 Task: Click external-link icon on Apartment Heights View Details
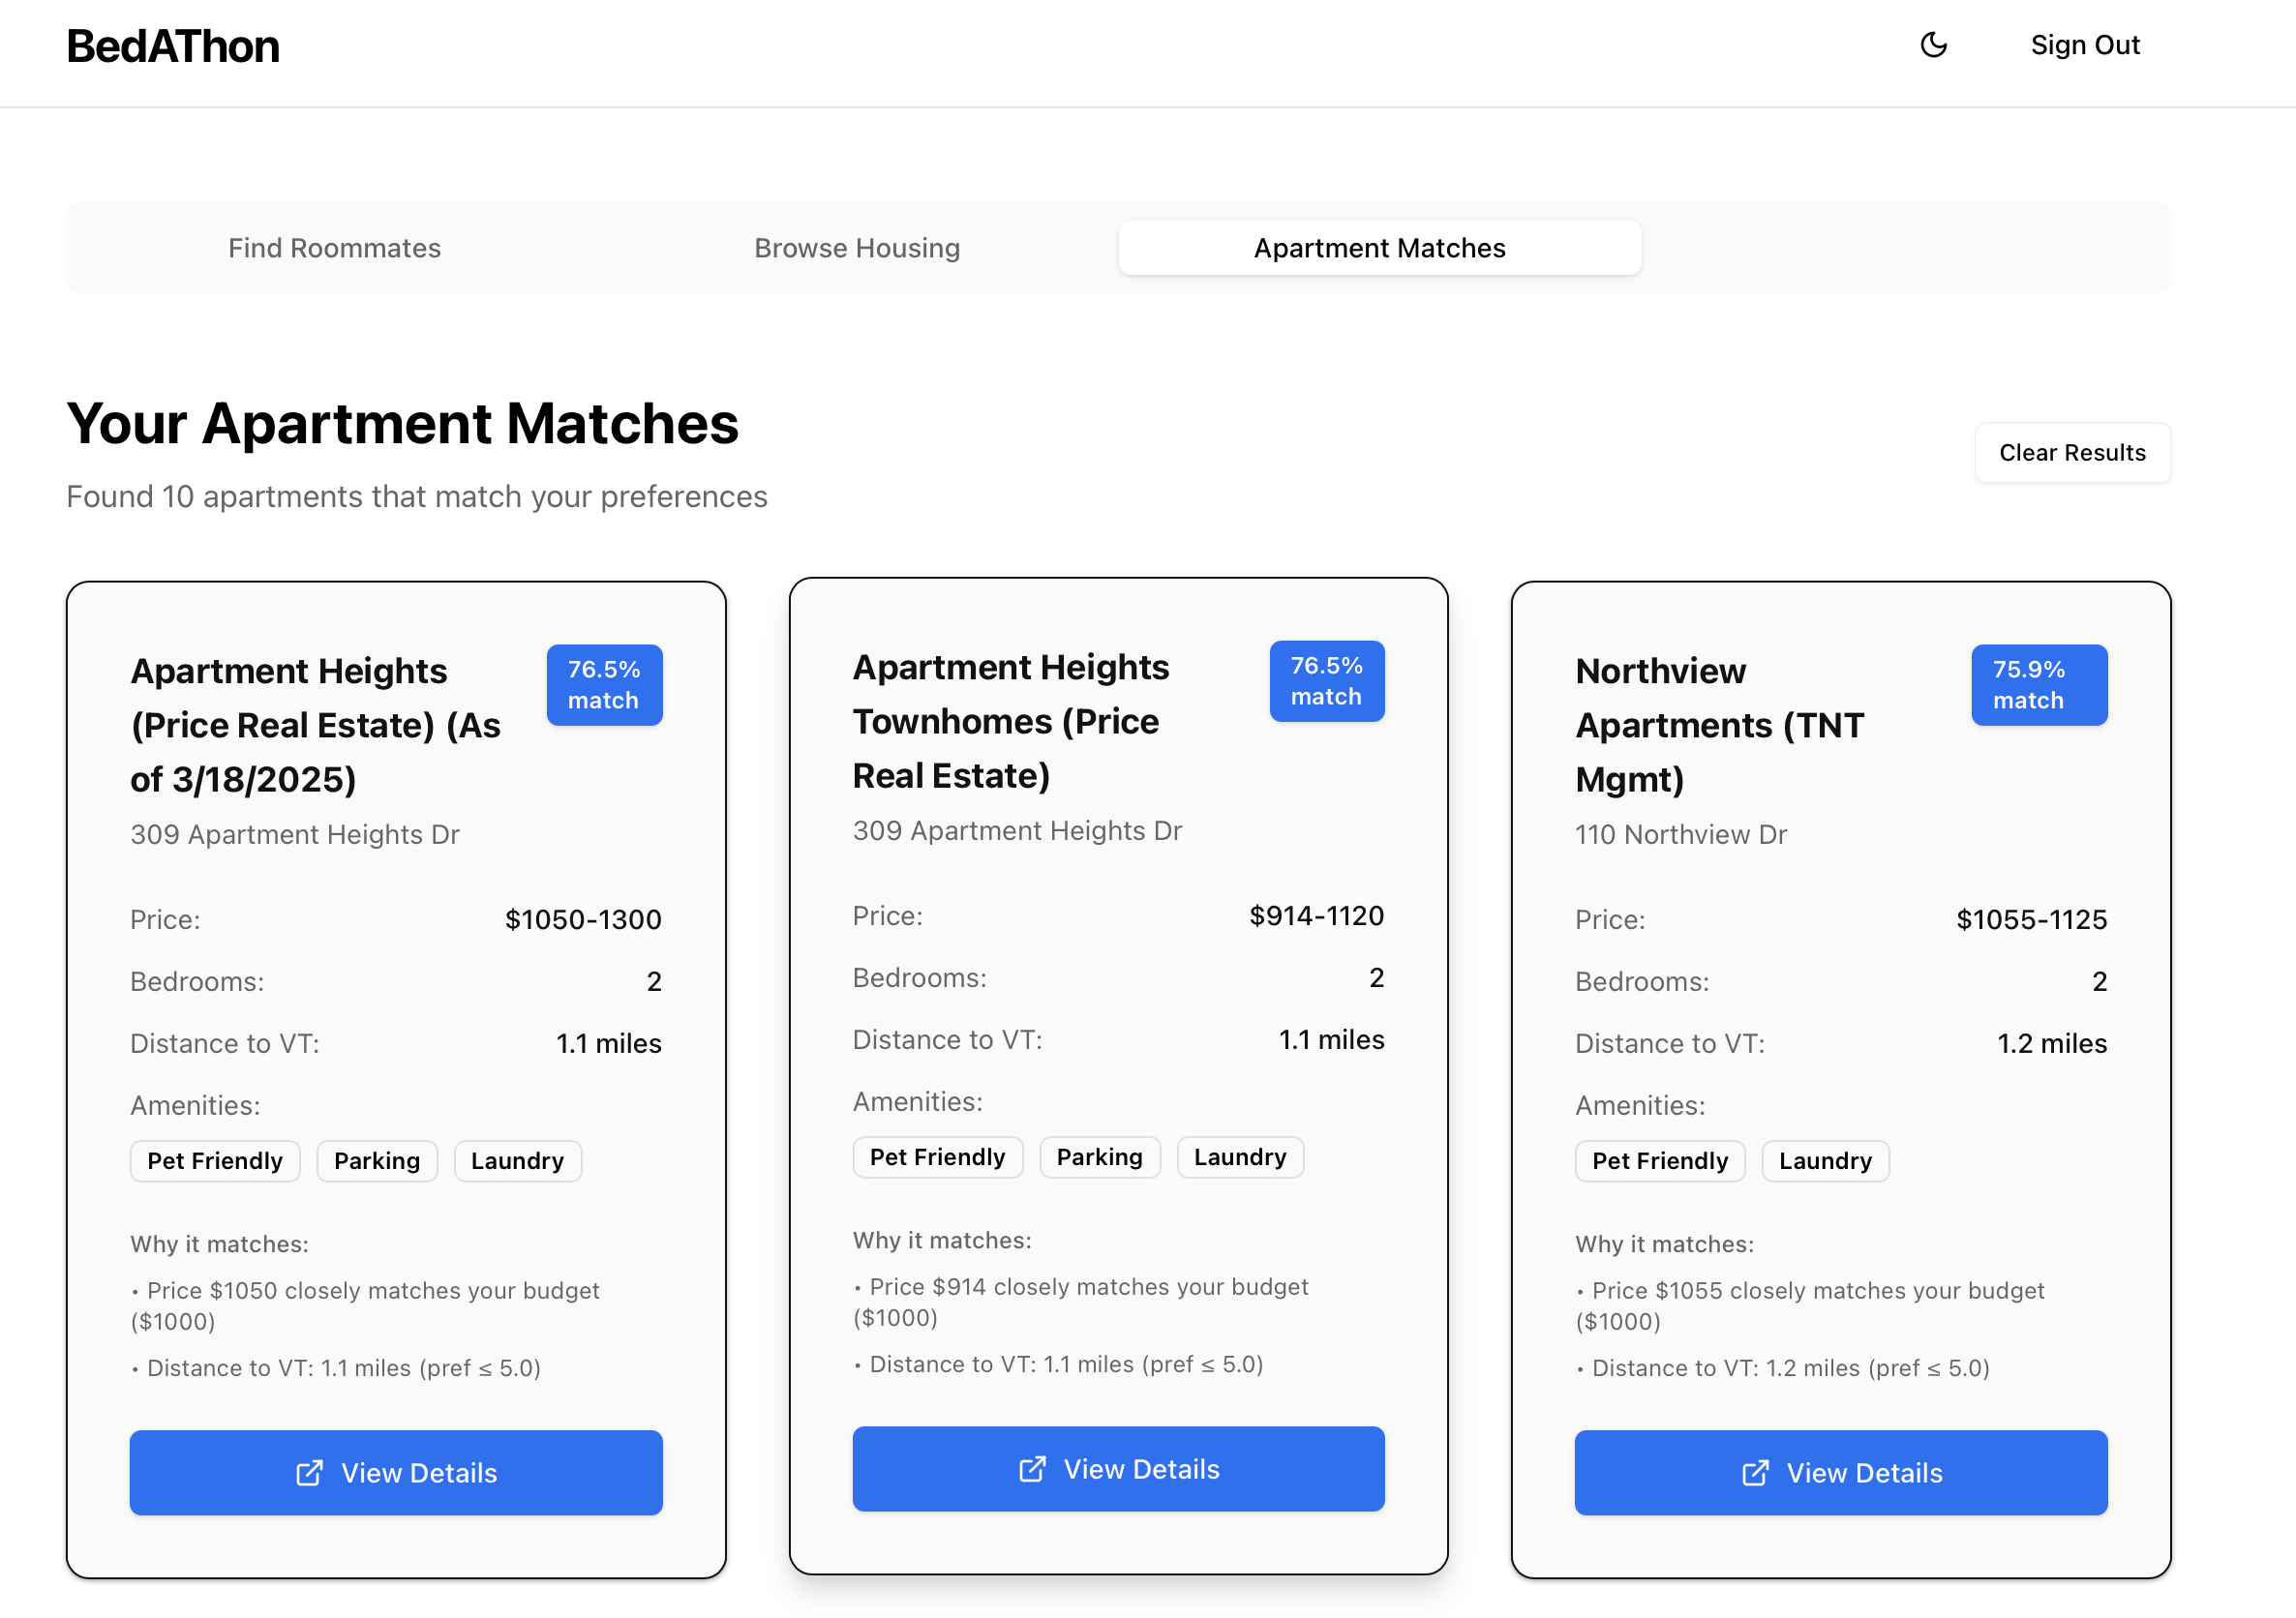[310, 1473]
